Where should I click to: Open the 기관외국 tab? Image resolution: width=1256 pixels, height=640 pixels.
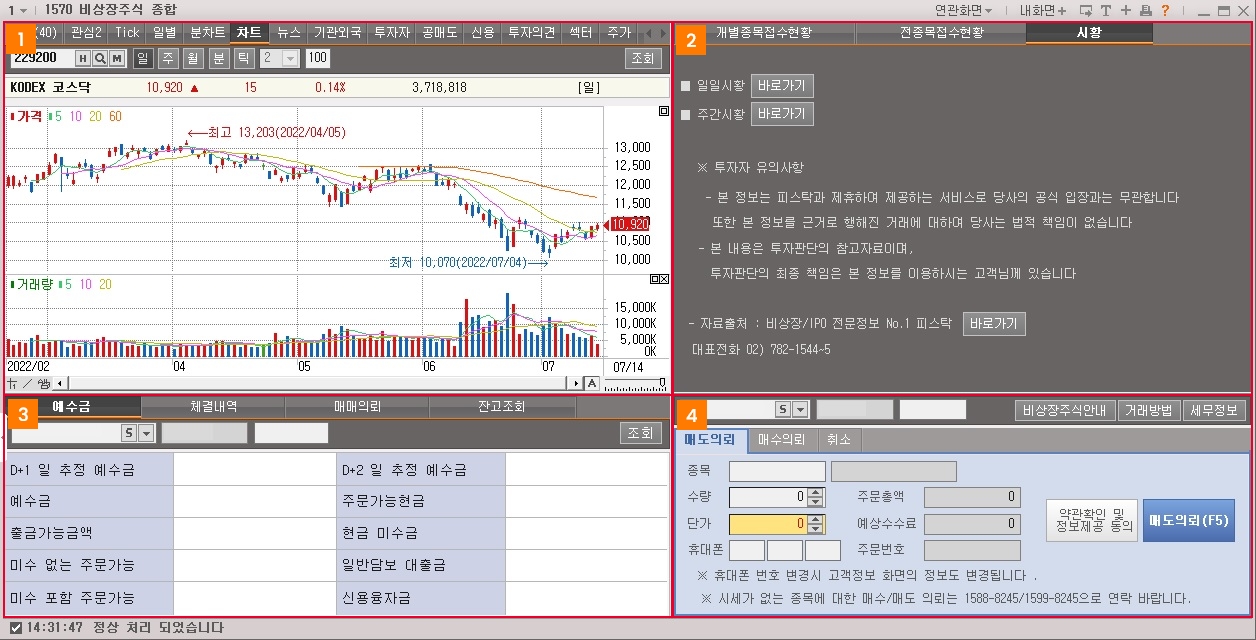pos(337,32)
